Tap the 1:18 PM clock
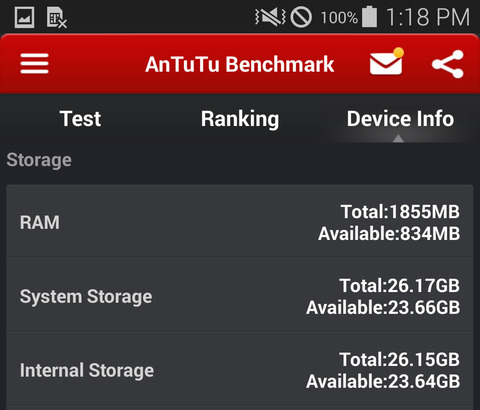Image resolution: width=480 pixels, height=410 pixels. coord(428,17)
